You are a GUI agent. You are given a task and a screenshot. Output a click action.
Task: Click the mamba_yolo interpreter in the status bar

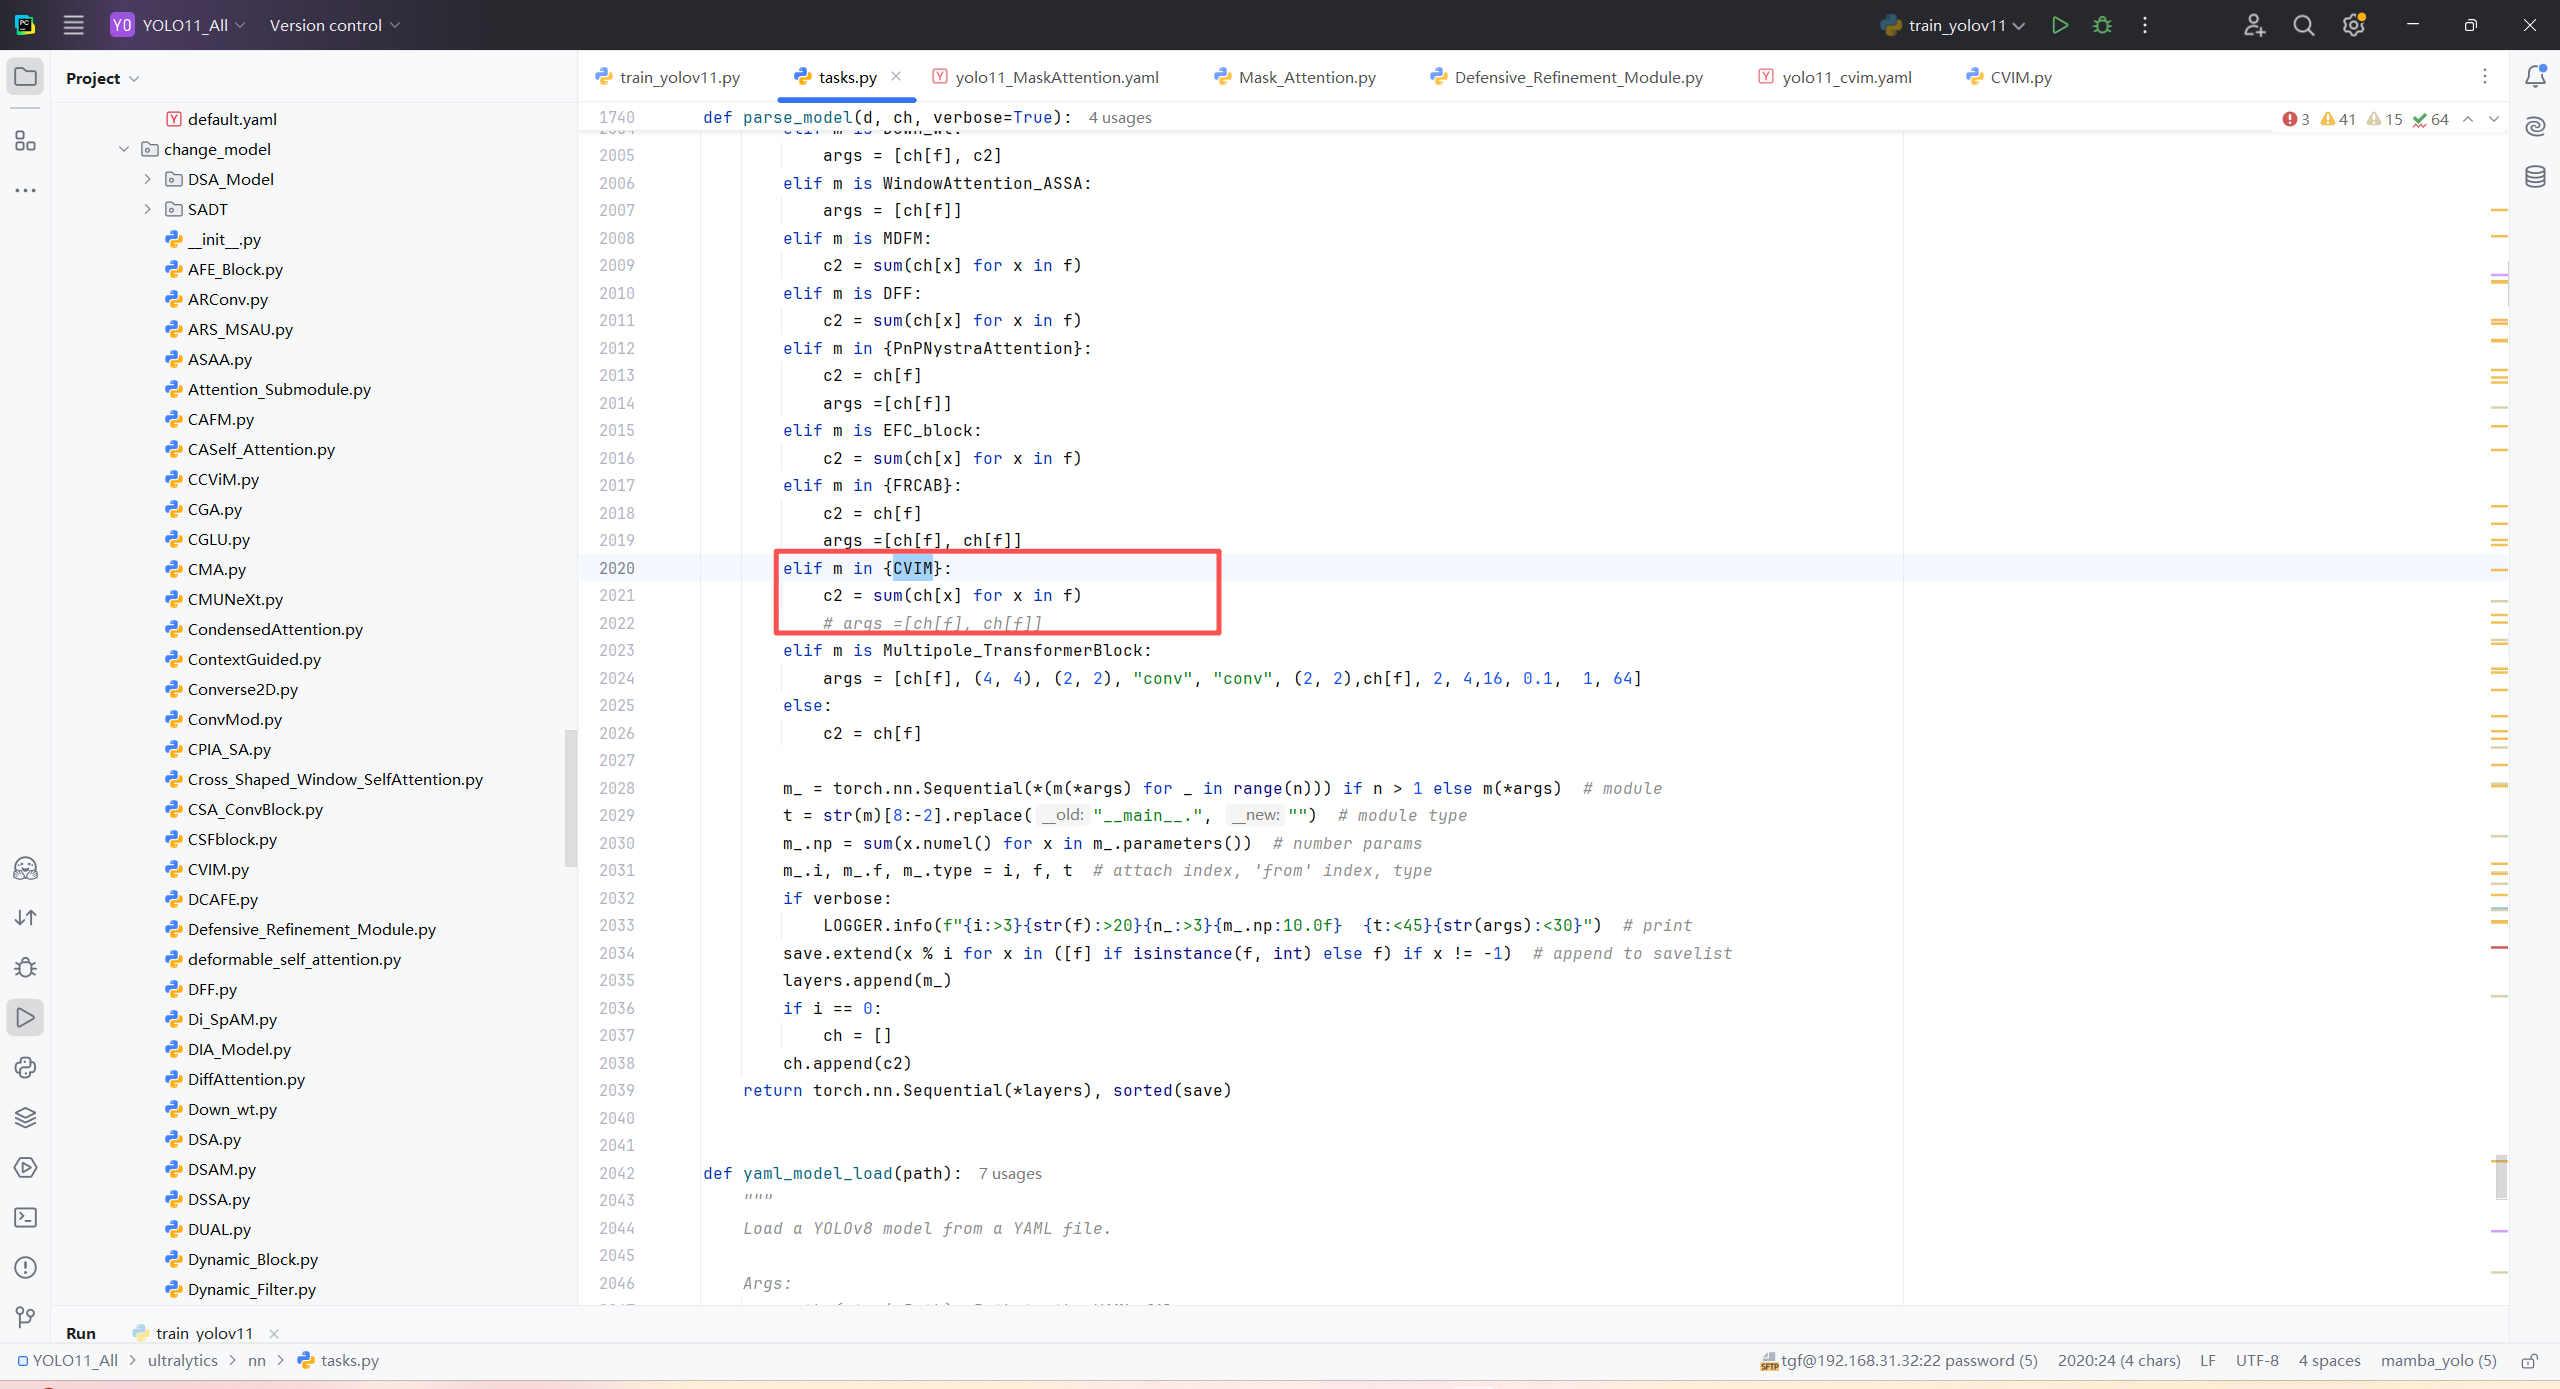pyautogui.click(x=2437, y=1360)
